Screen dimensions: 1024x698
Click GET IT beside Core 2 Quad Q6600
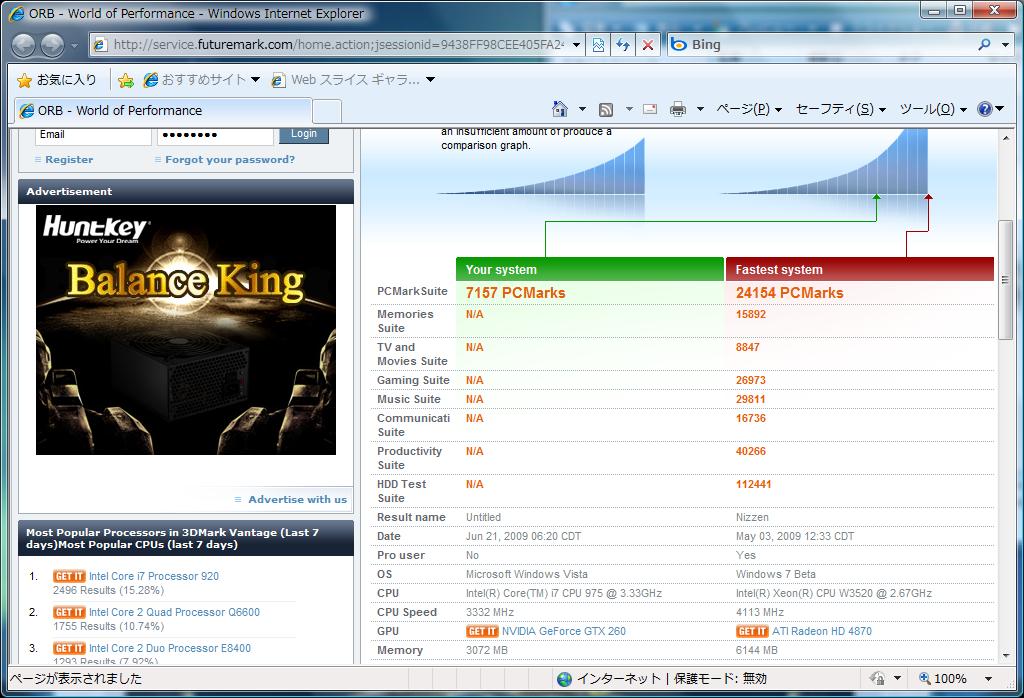click(69, 612)
